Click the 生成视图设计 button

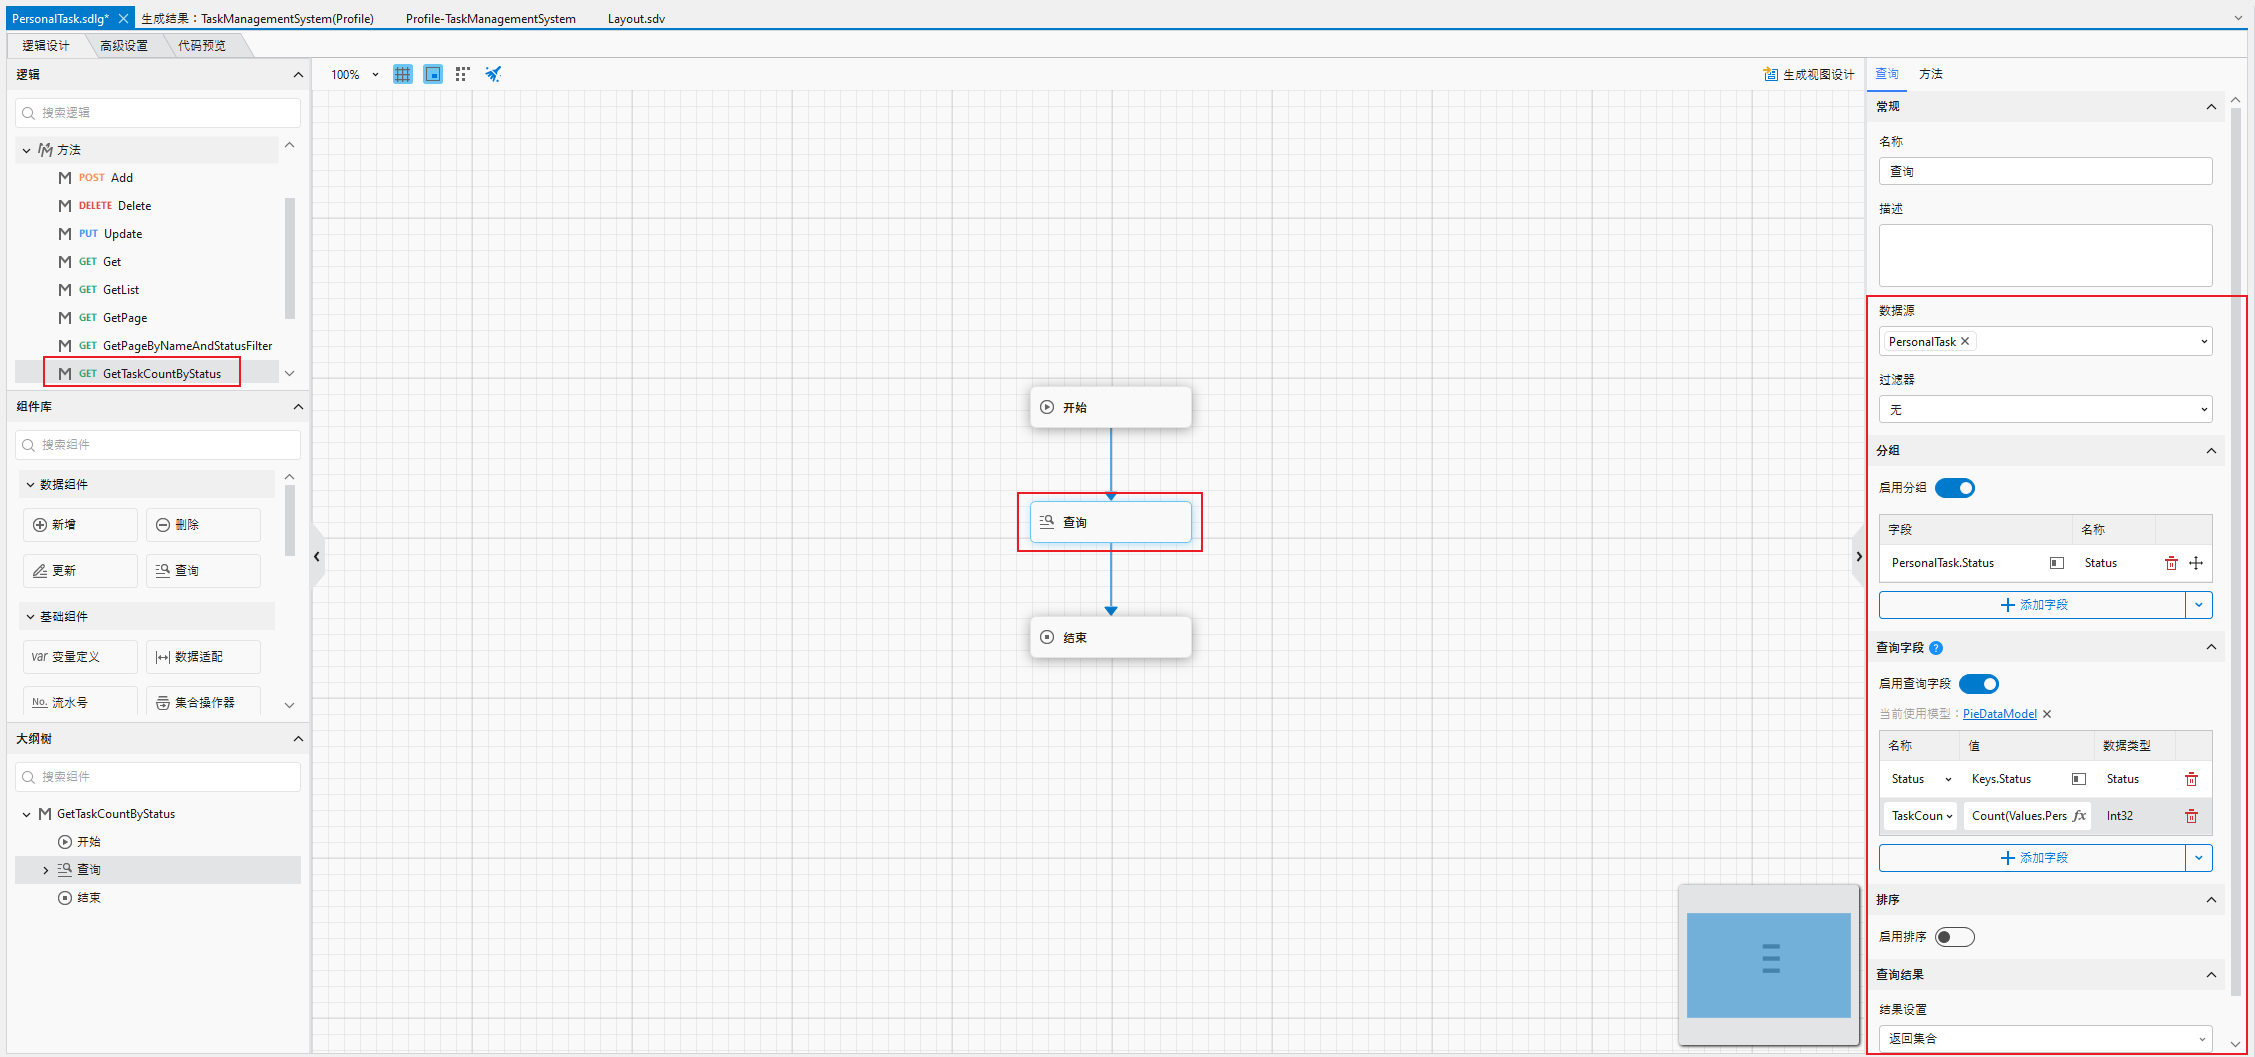[x=1809, y=74]
